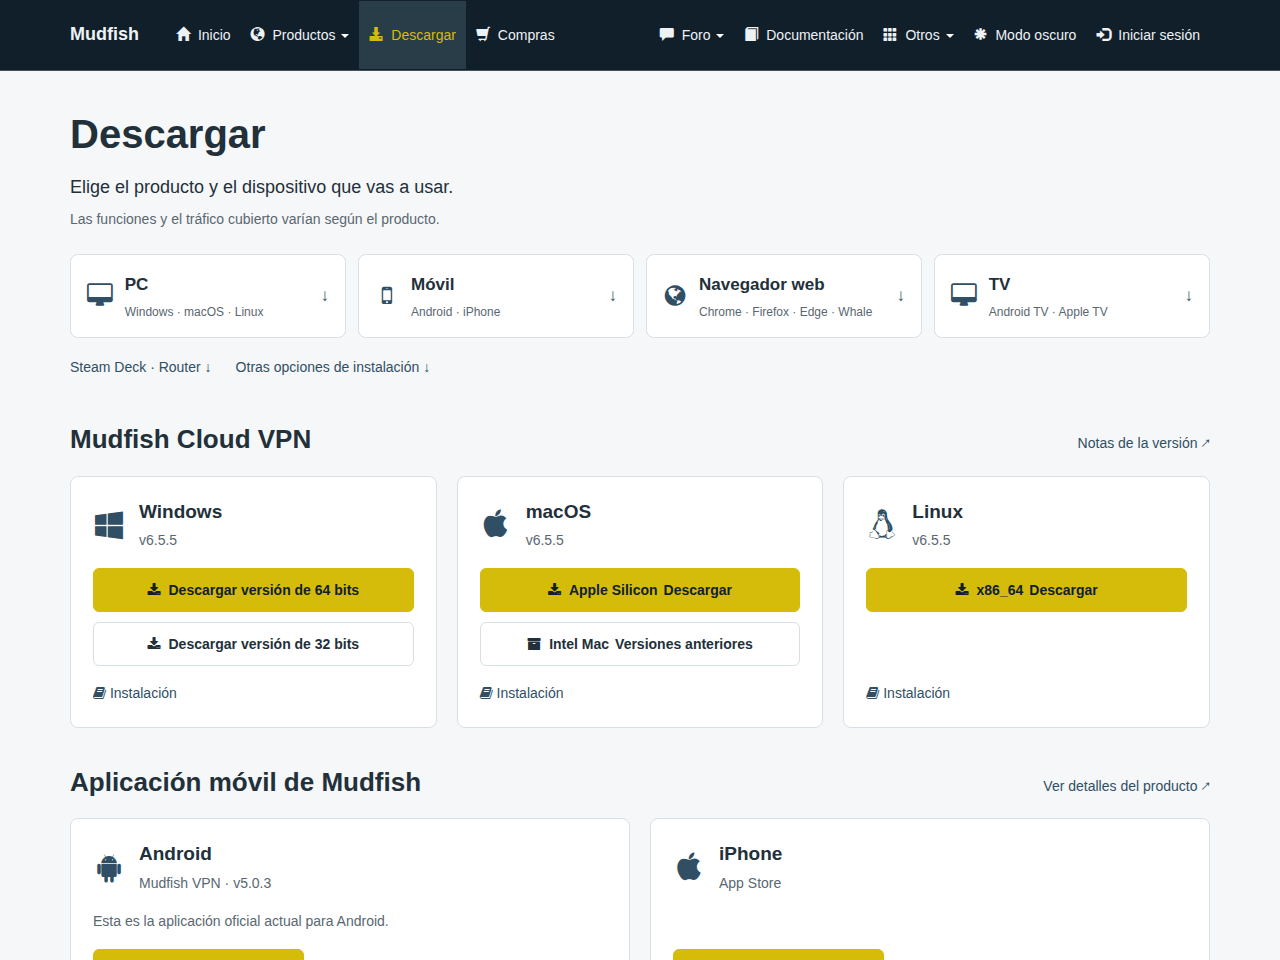Open Notas de la versión link
The height and width of the screenshot is (960, 1280).
point(1144,443)
